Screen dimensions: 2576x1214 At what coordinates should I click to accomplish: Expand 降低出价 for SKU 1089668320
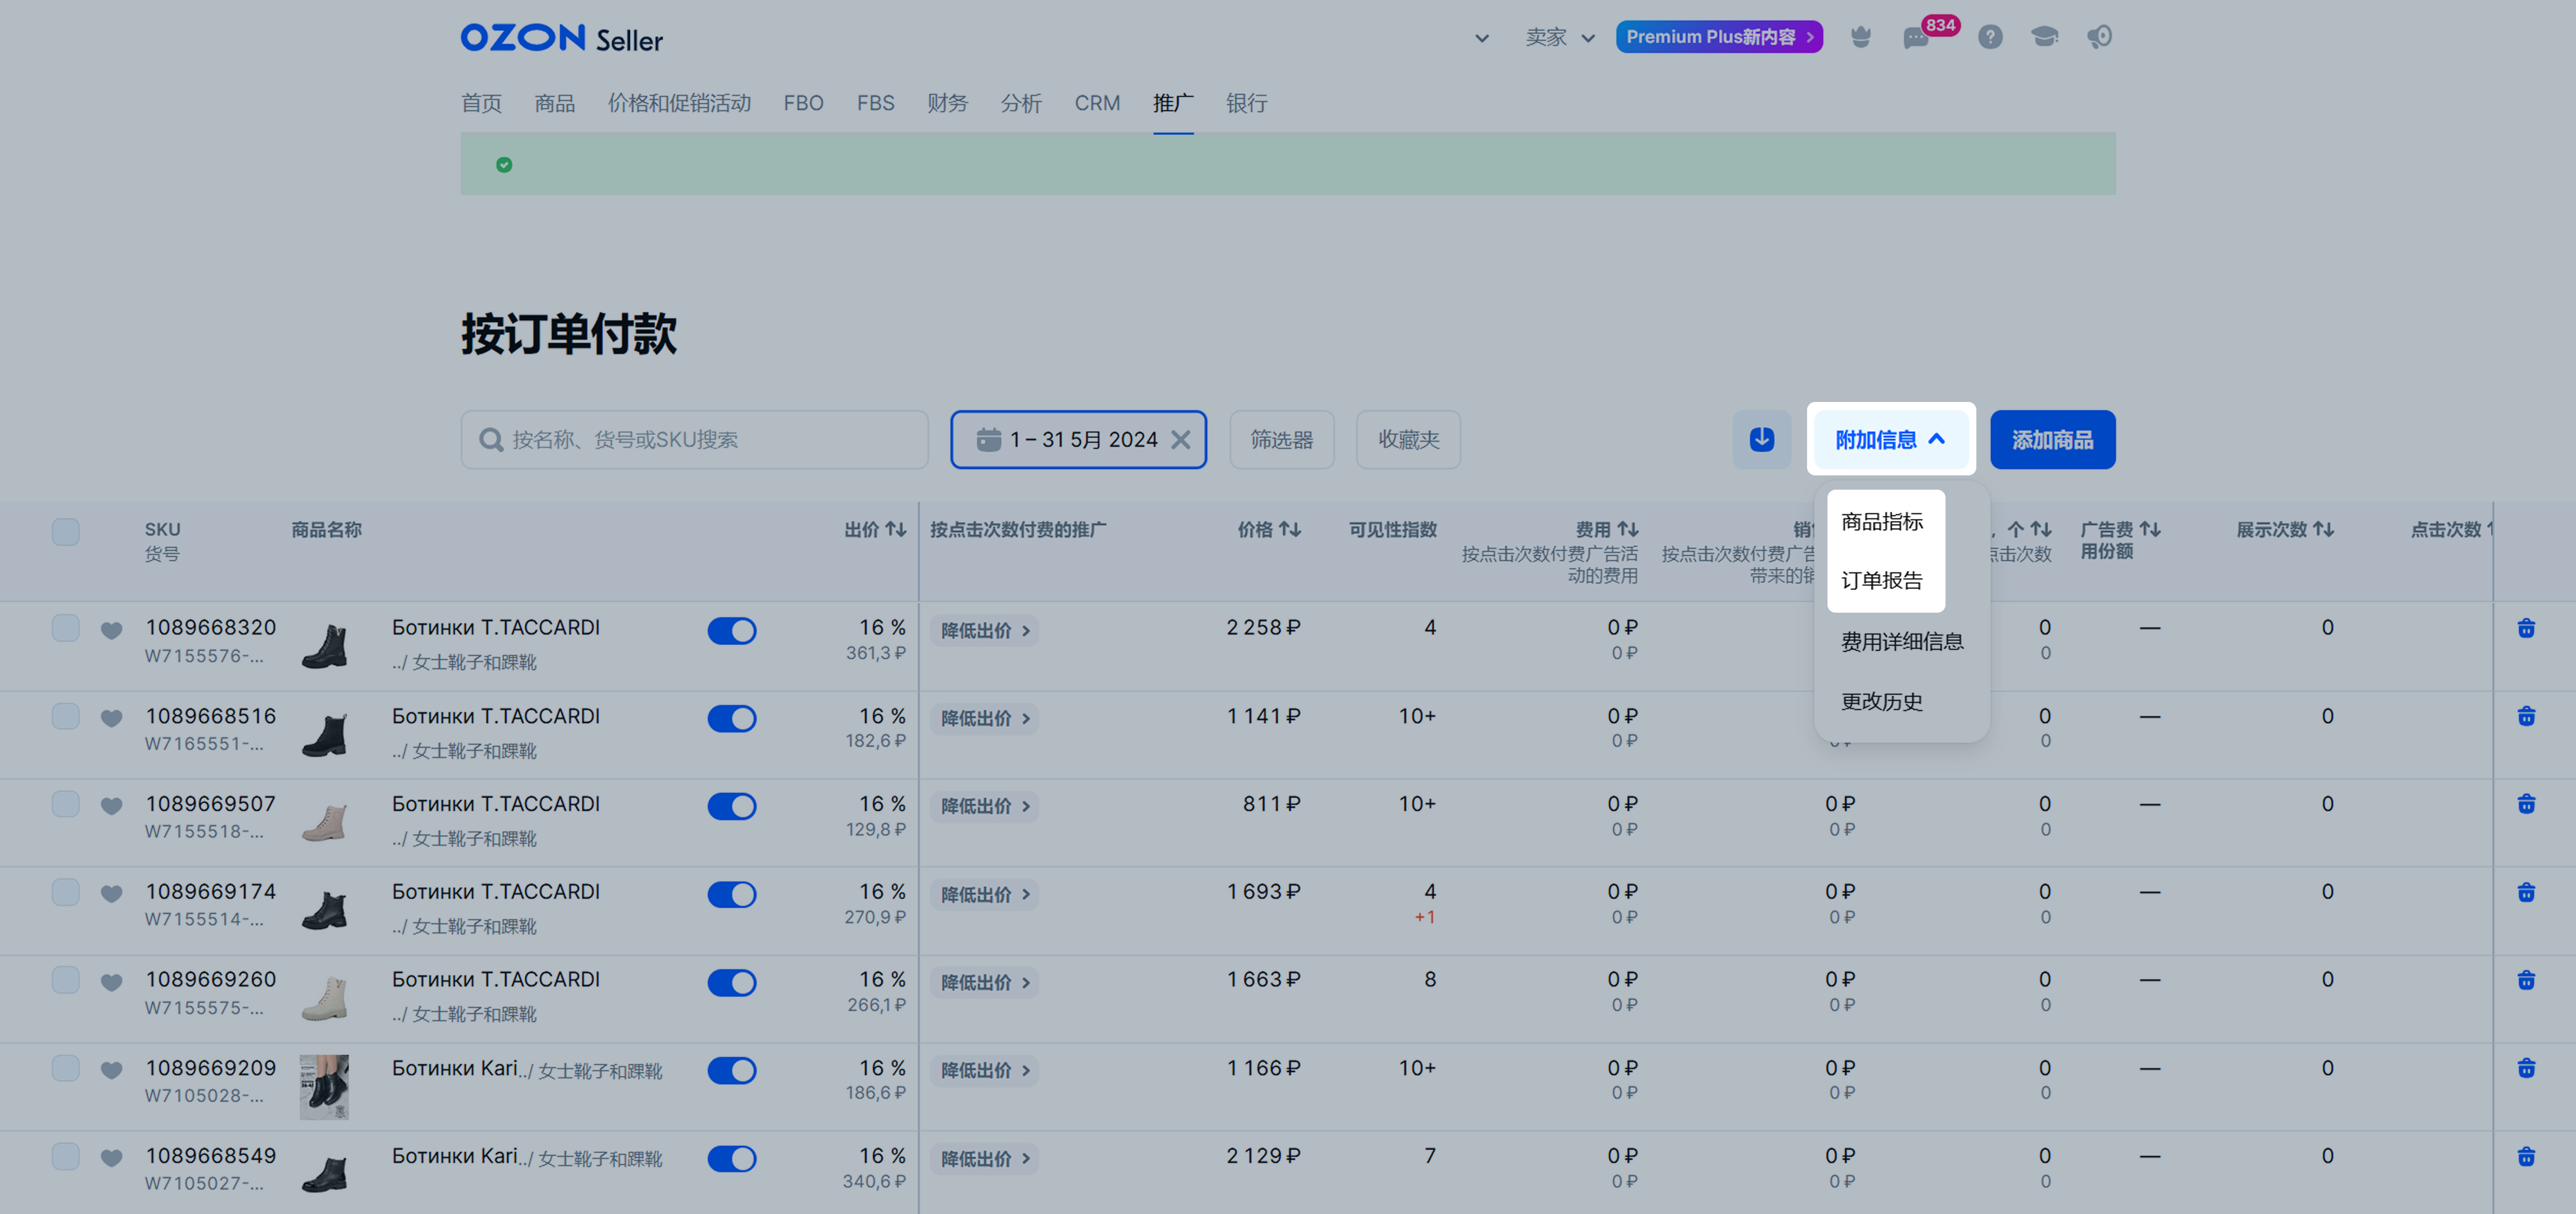click(985, 631)
